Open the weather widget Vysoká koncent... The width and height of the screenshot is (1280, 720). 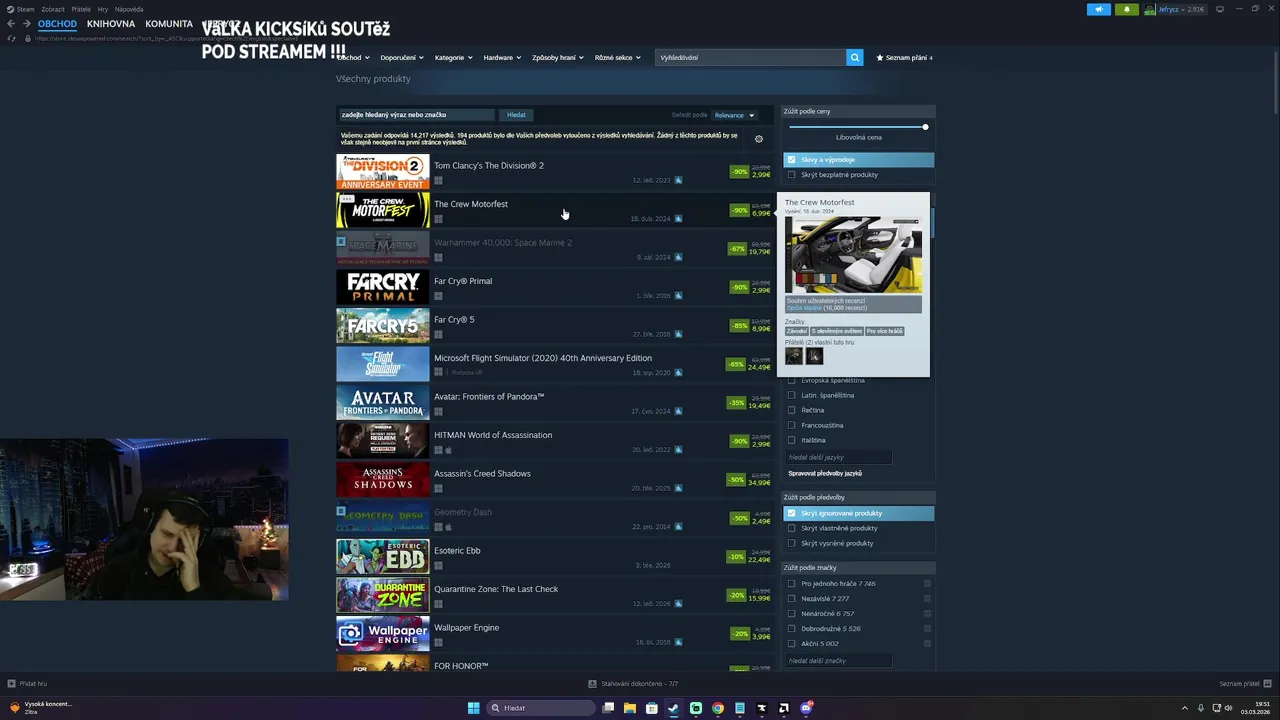41,708
